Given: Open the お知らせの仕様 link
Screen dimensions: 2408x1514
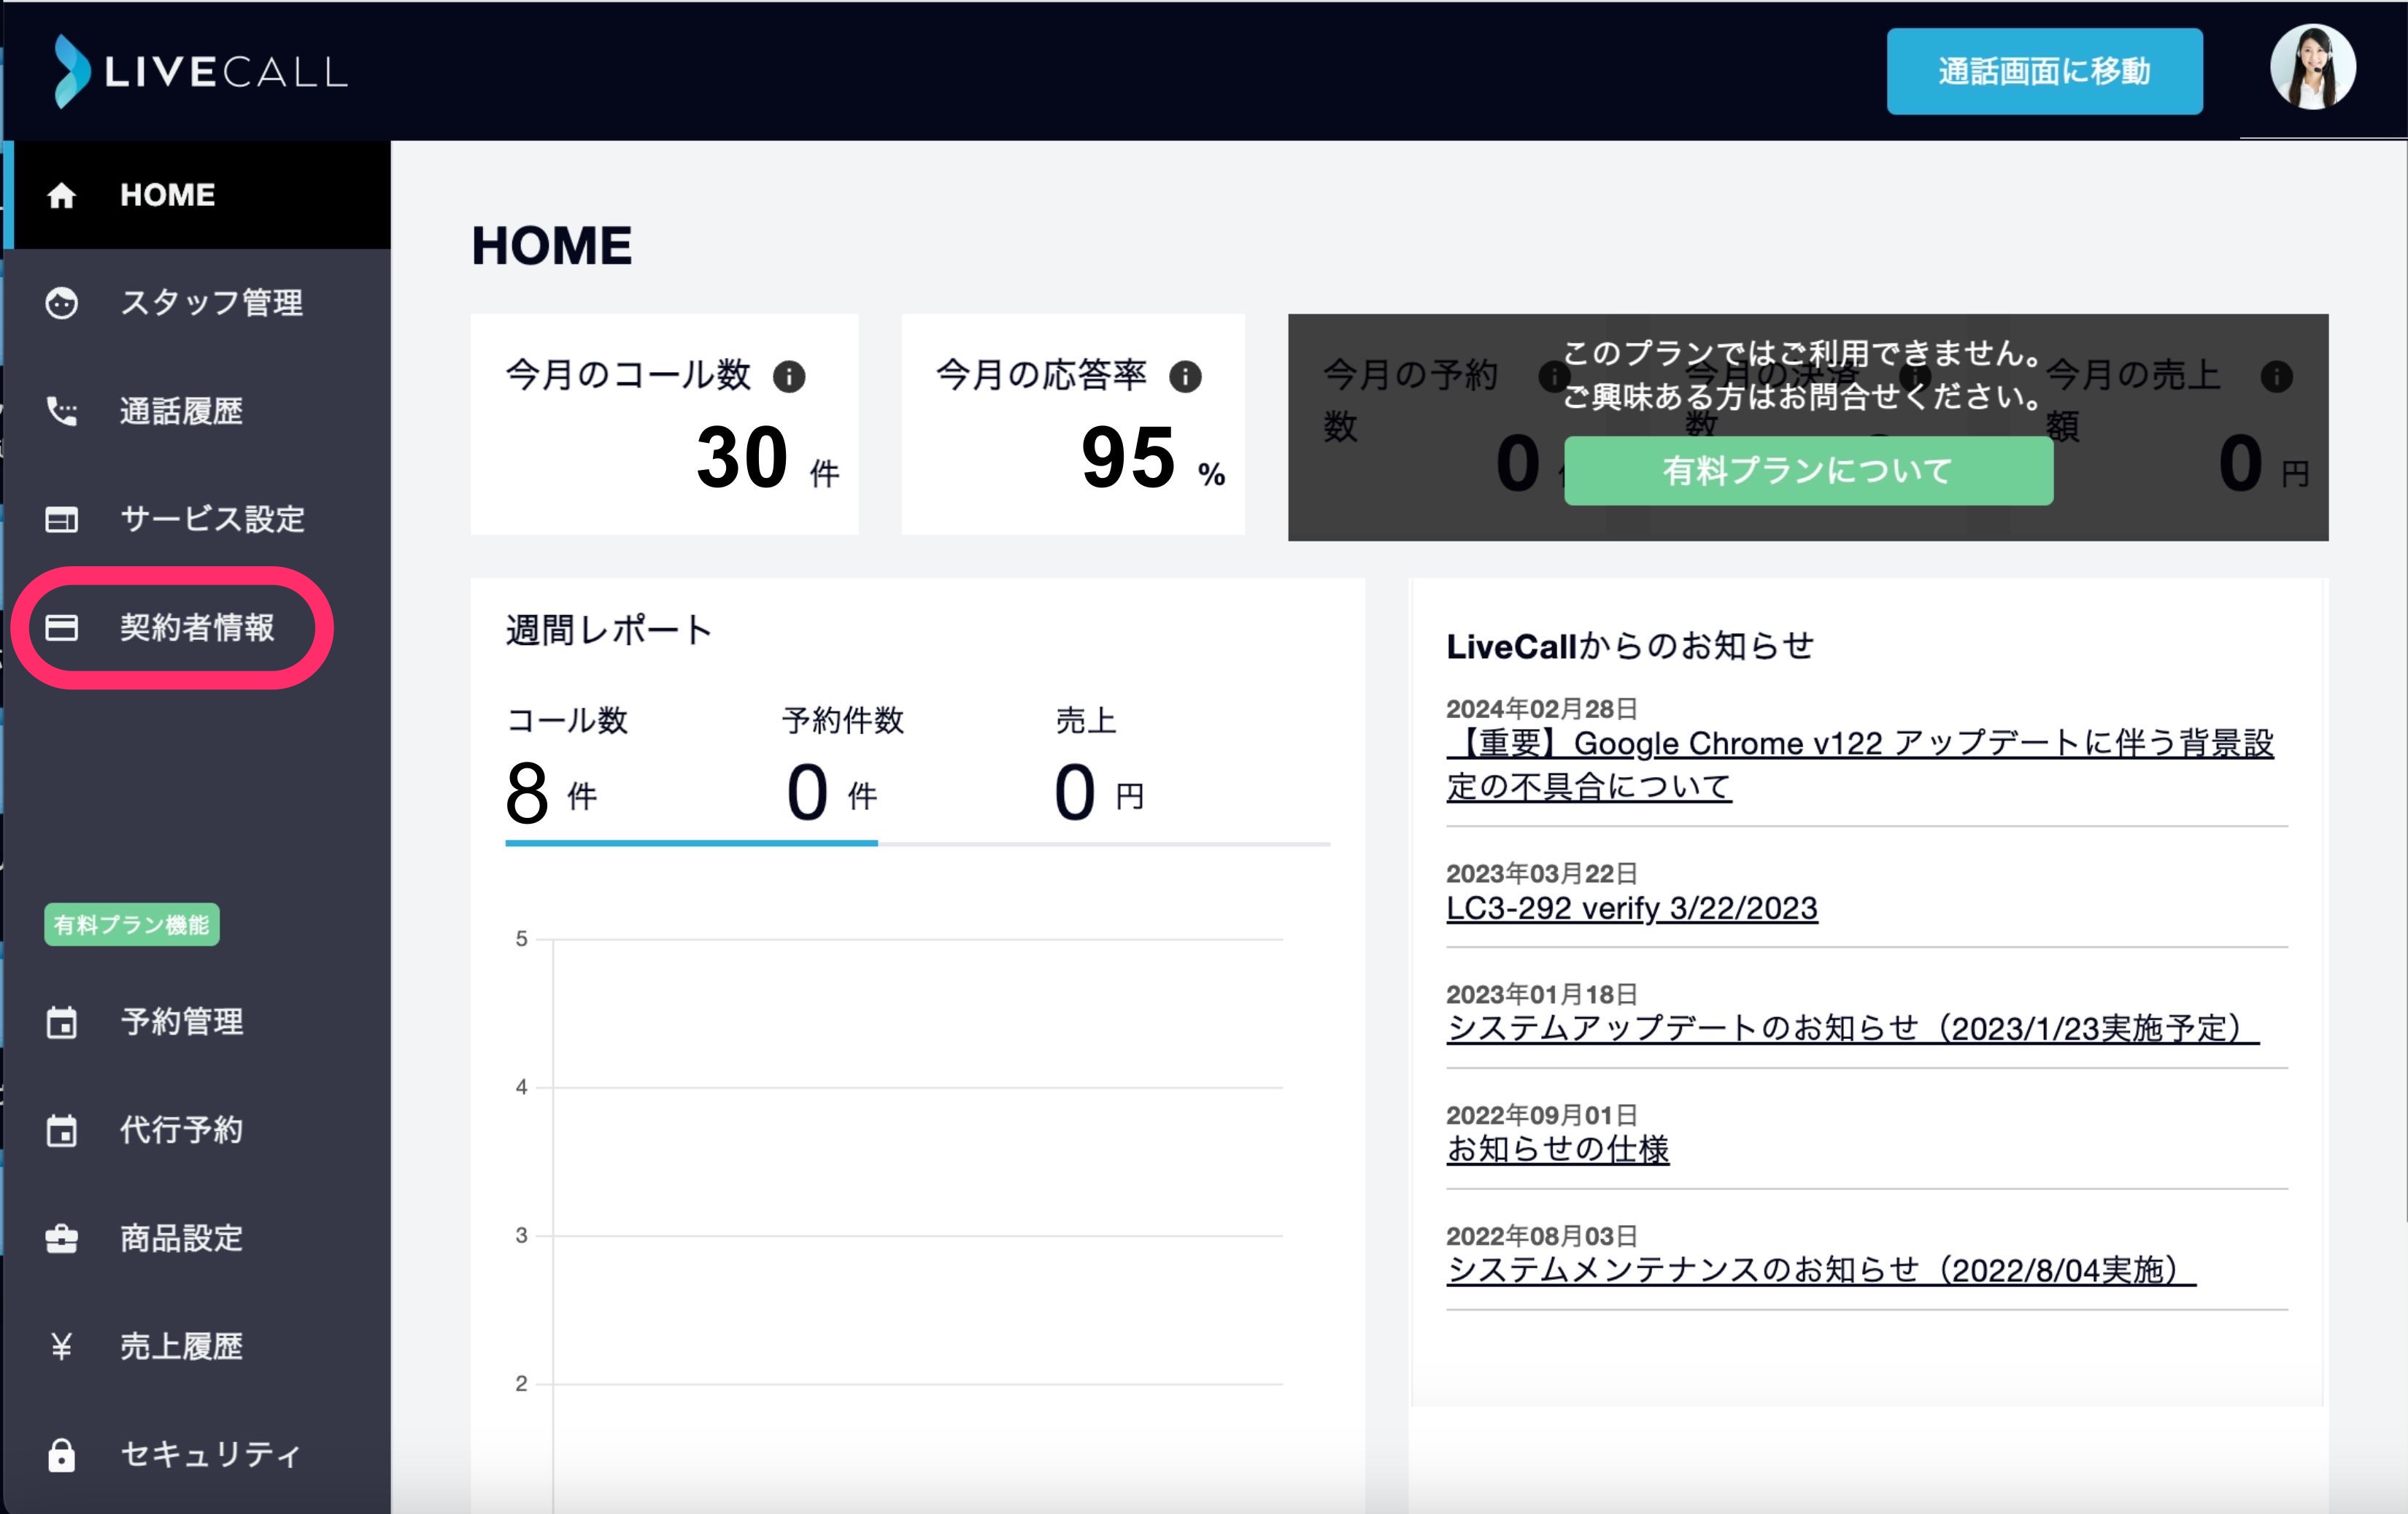Looking at the screenshot, I should point(1558,1149).
